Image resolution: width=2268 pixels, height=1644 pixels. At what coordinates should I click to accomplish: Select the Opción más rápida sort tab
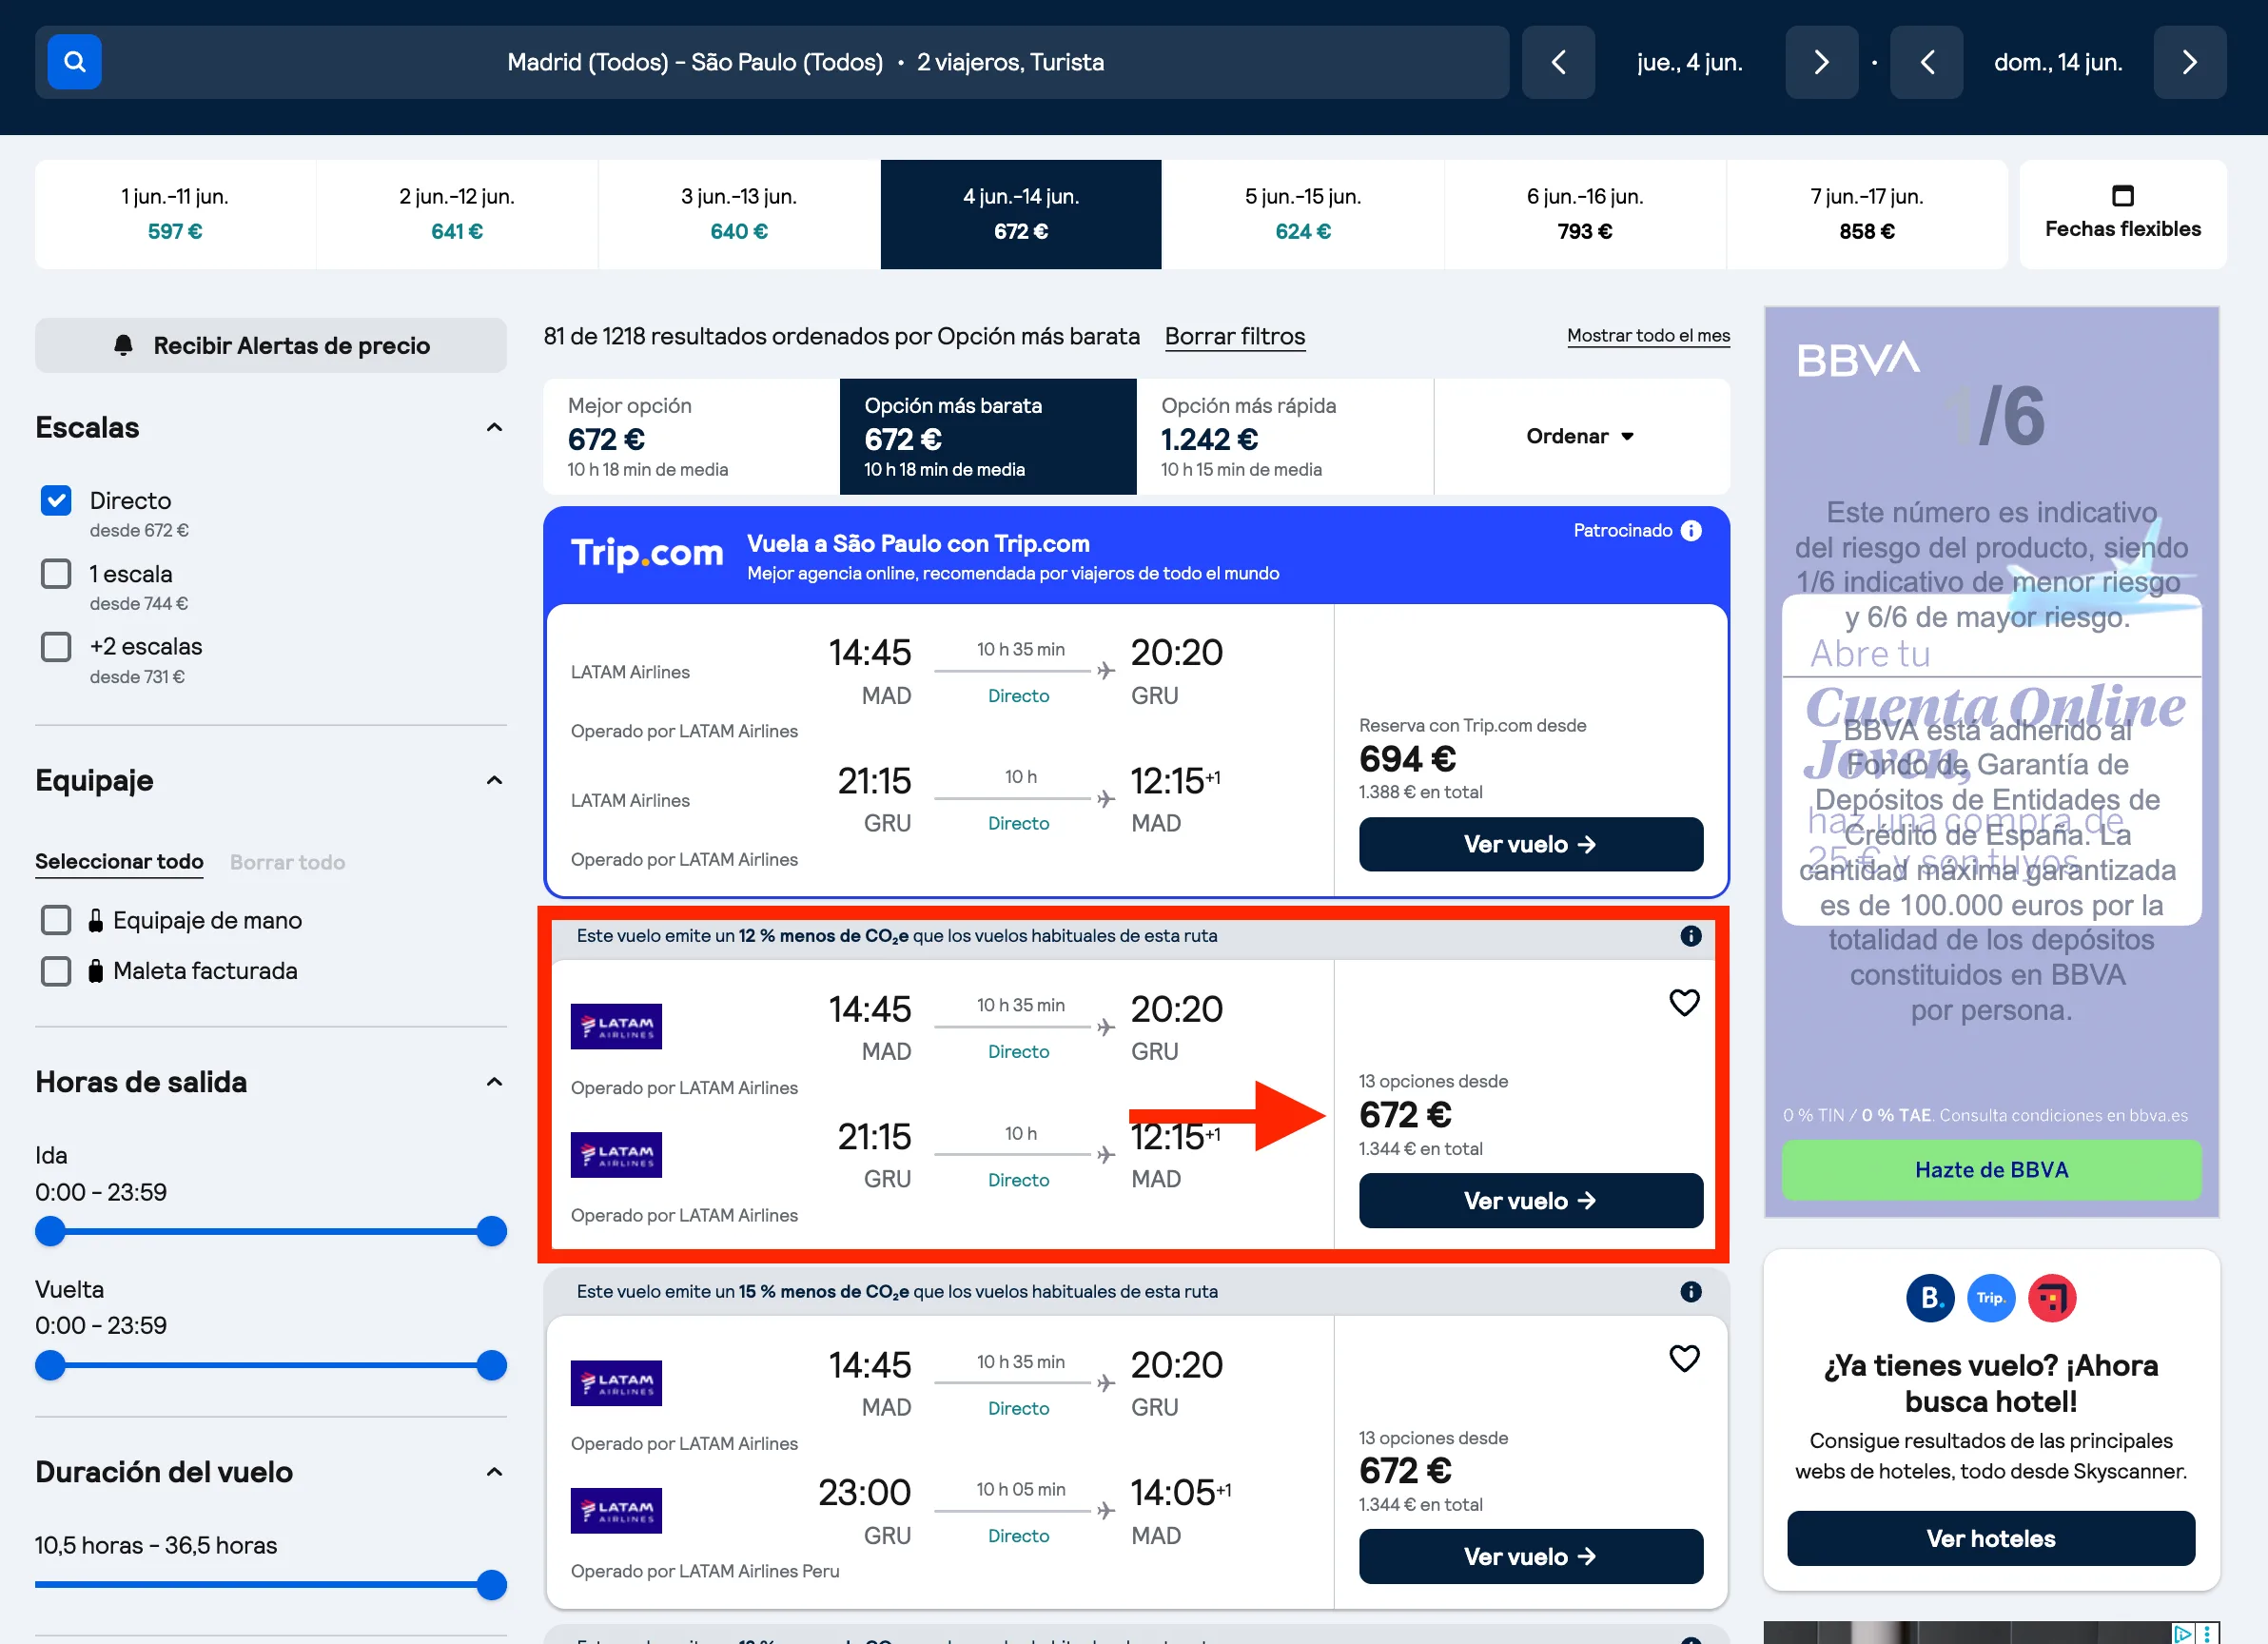(x=1285, y=436)
